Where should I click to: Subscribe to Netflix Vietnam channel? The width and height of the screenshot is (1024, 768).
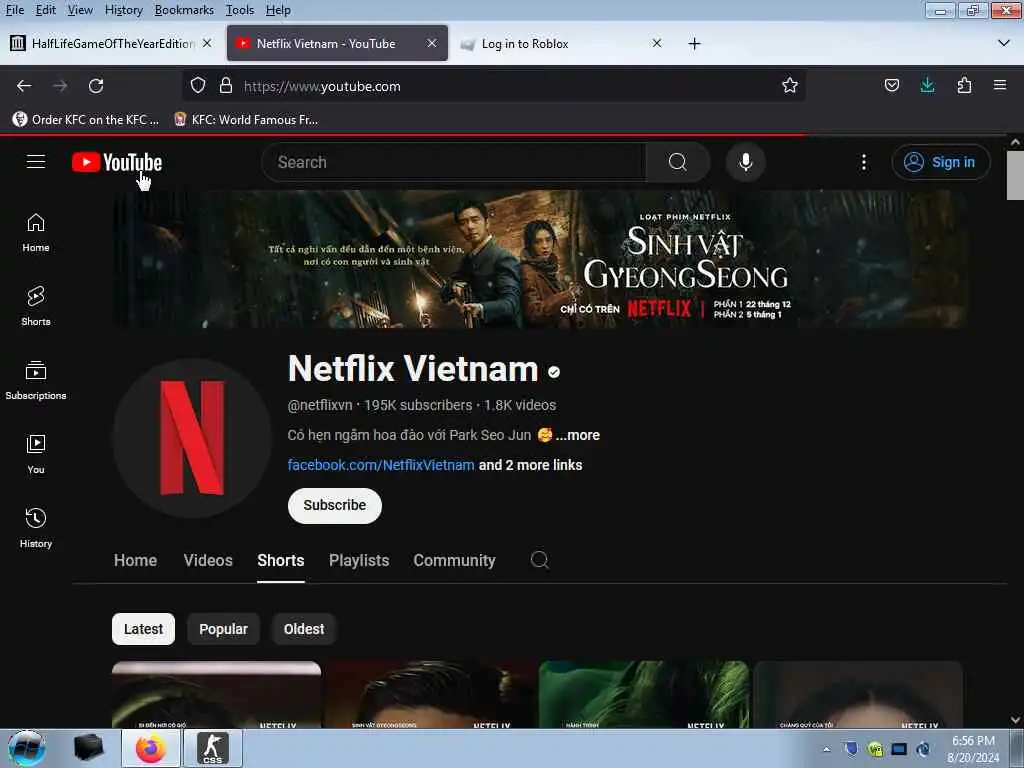(x=334, y=505)
